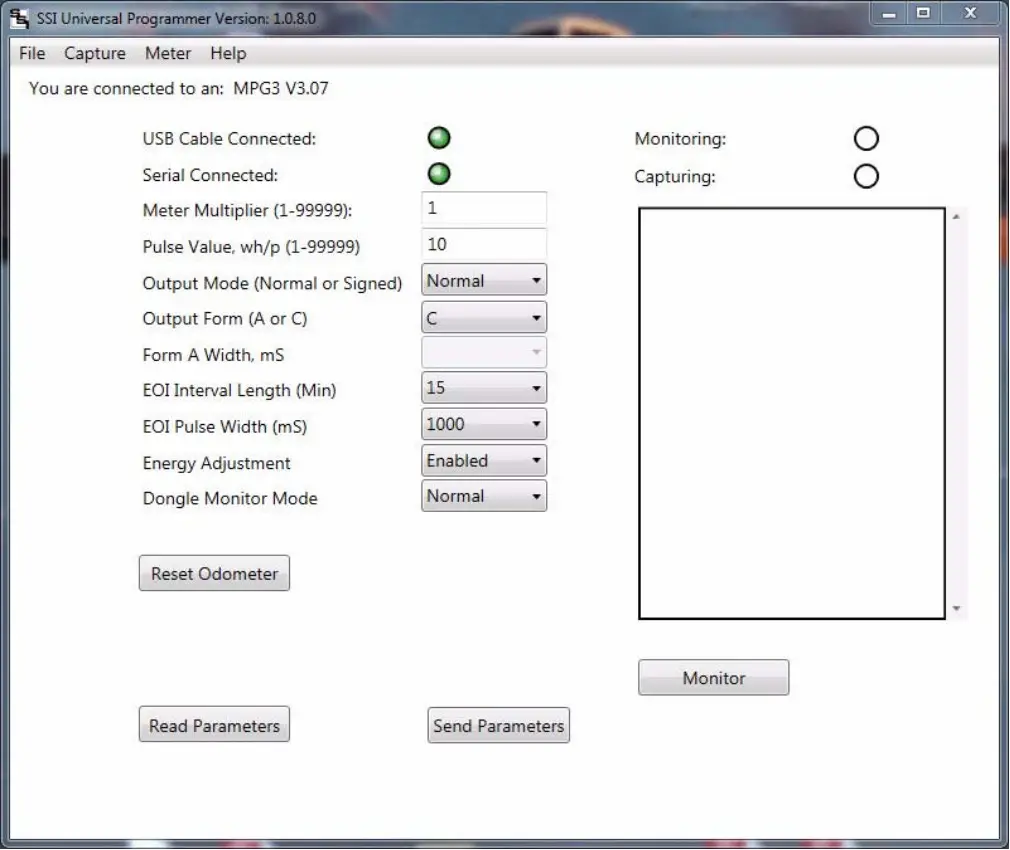Click the Capturing status circle indicator
This screenshot has width=1010, height=850.
click(x=866, y=176)
